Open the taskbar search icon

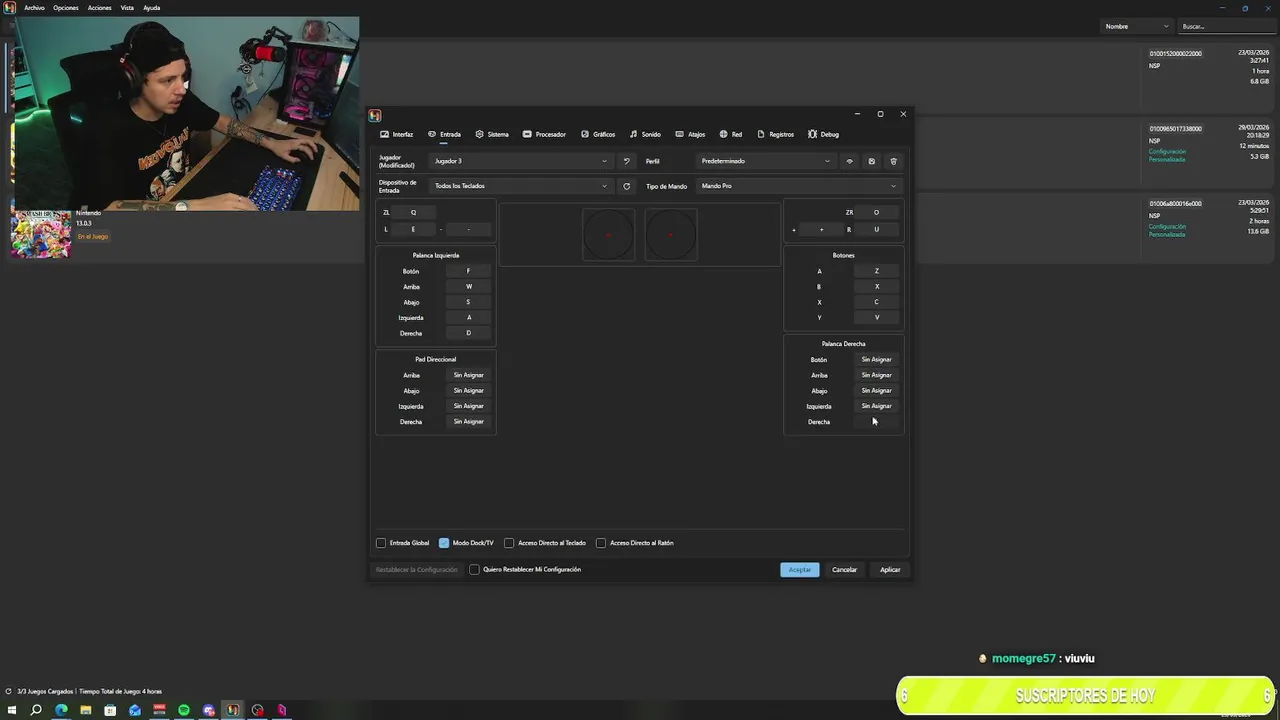(36, 710)
